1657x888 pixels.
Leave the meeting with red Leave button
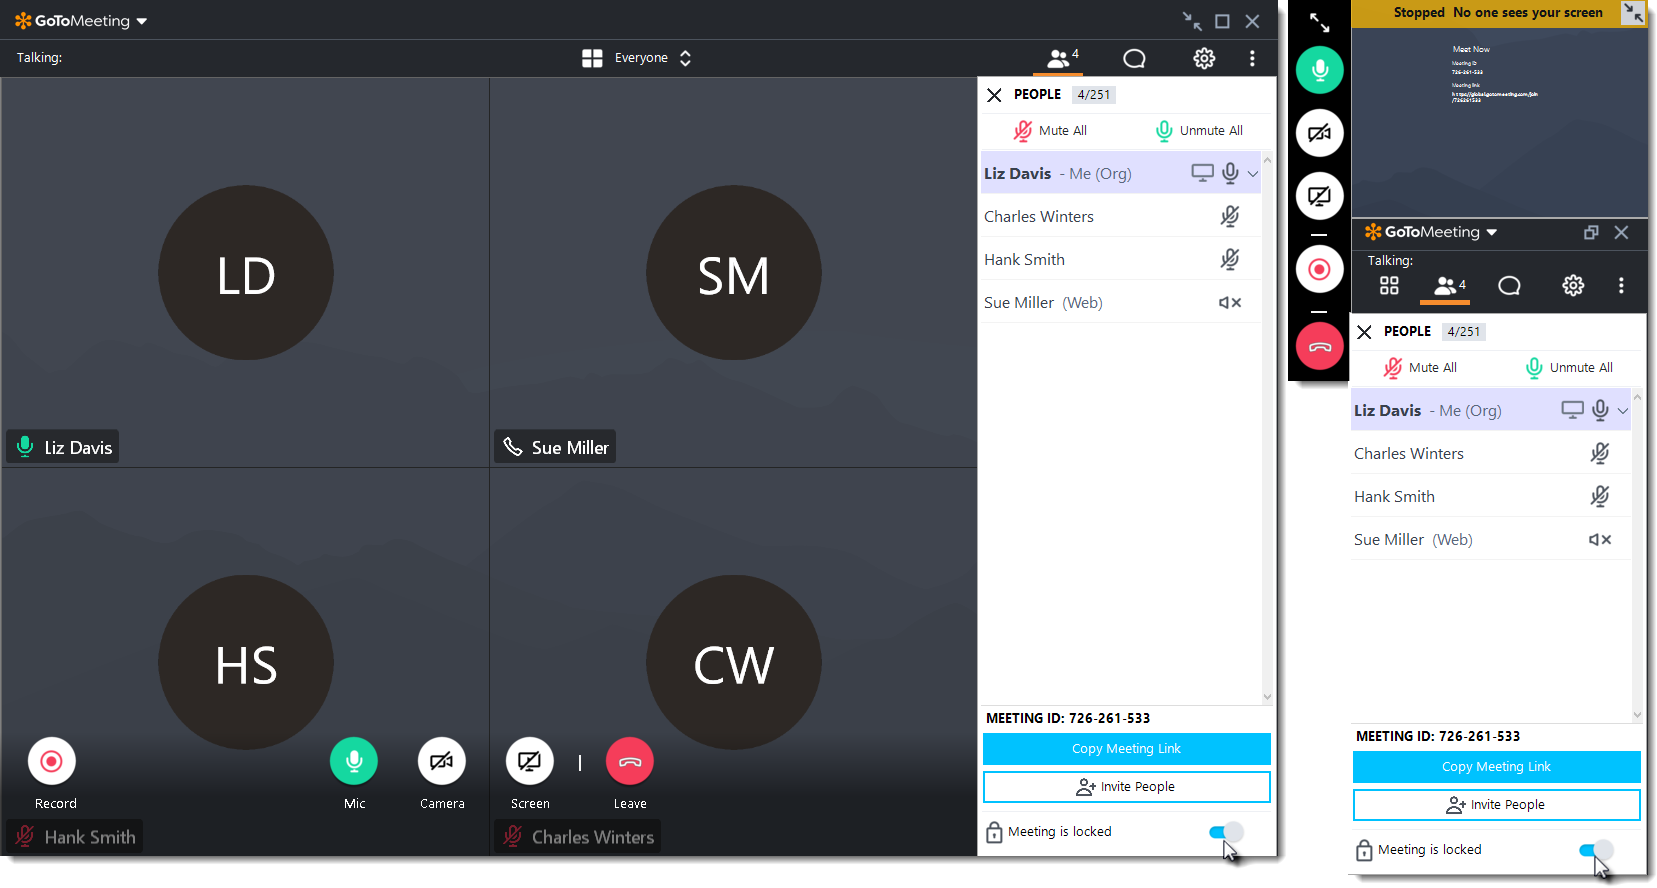coord(630,762)
